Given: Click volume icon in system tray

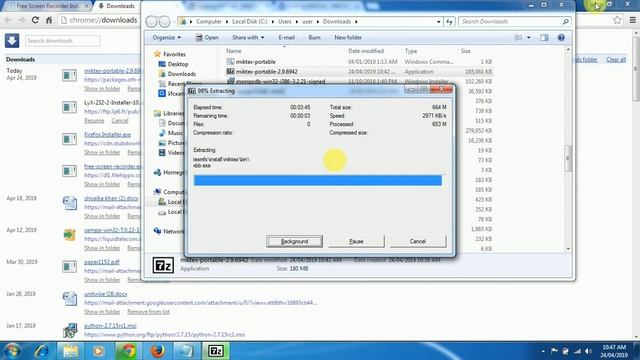Looking at the screenshot, I should click(x=588, y=351).
